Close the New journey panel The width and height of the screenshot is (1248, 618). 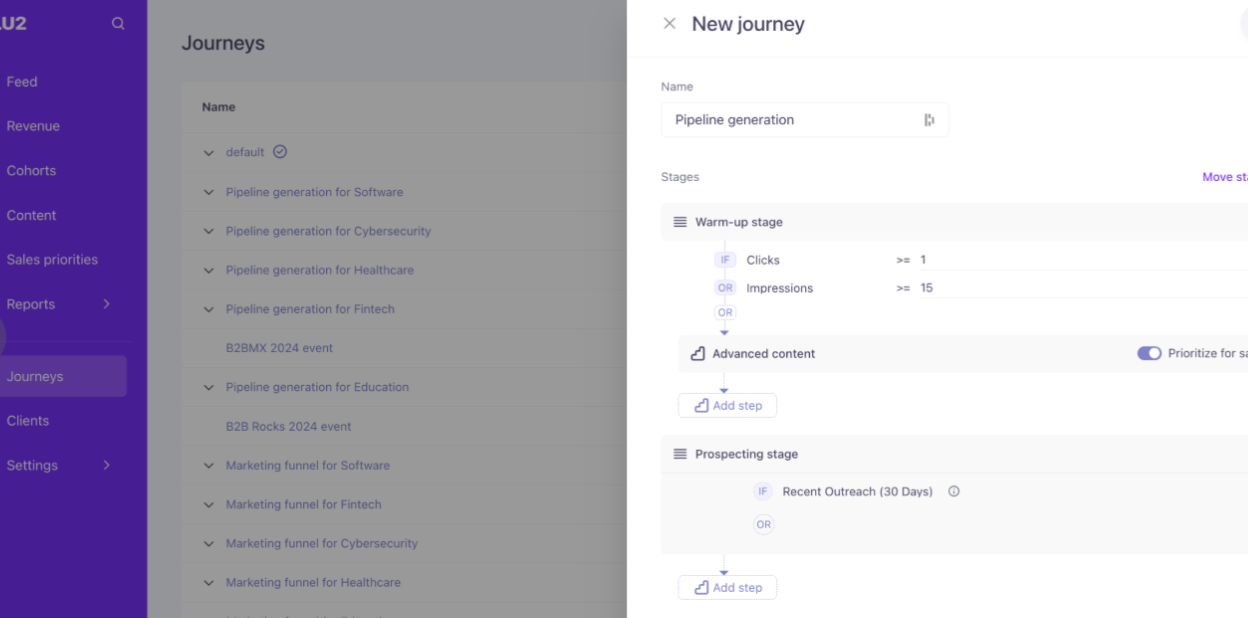click(x=669, y=24)
